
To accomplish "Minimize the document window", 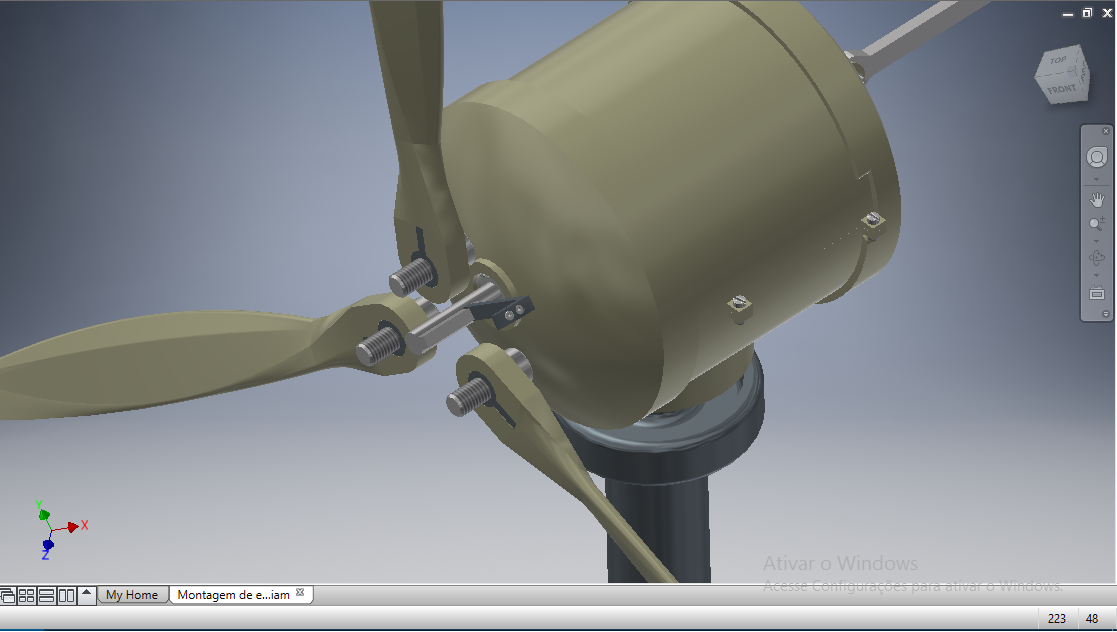I will [1067, 14].
